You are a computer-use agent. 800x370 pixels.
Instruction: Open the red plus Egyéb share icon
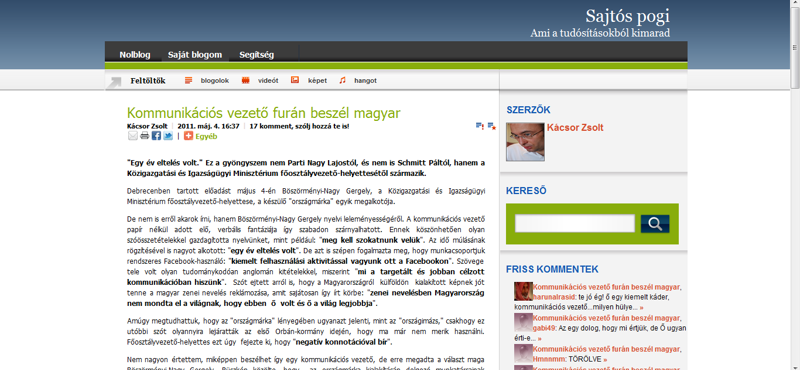[188, 136]
